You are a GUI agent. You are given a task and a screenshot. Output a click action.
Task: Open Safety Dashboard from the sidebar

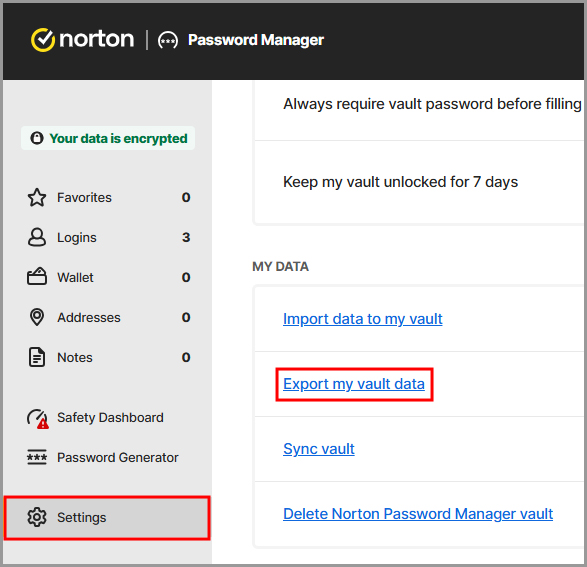pos(108,418)
